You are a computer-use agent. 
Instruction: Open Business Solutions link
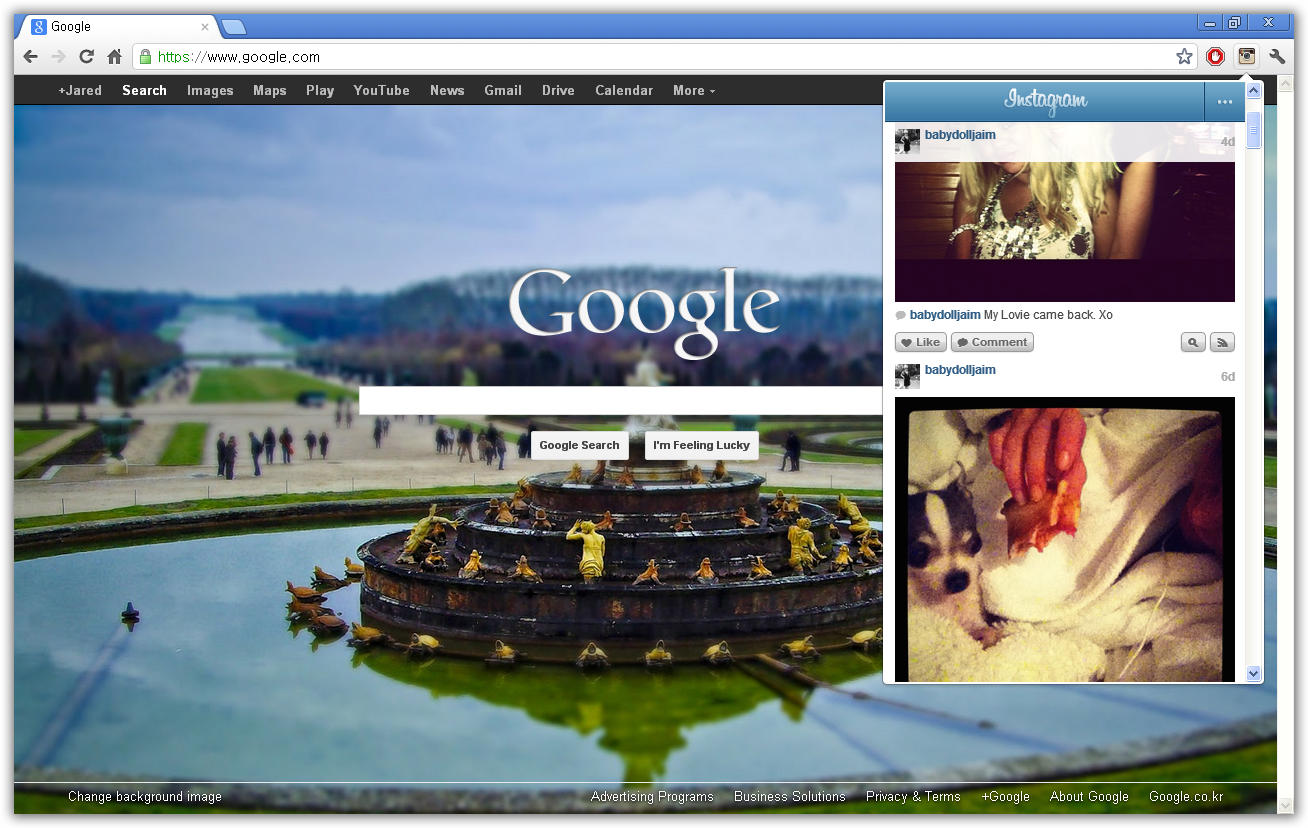(790, 797)
